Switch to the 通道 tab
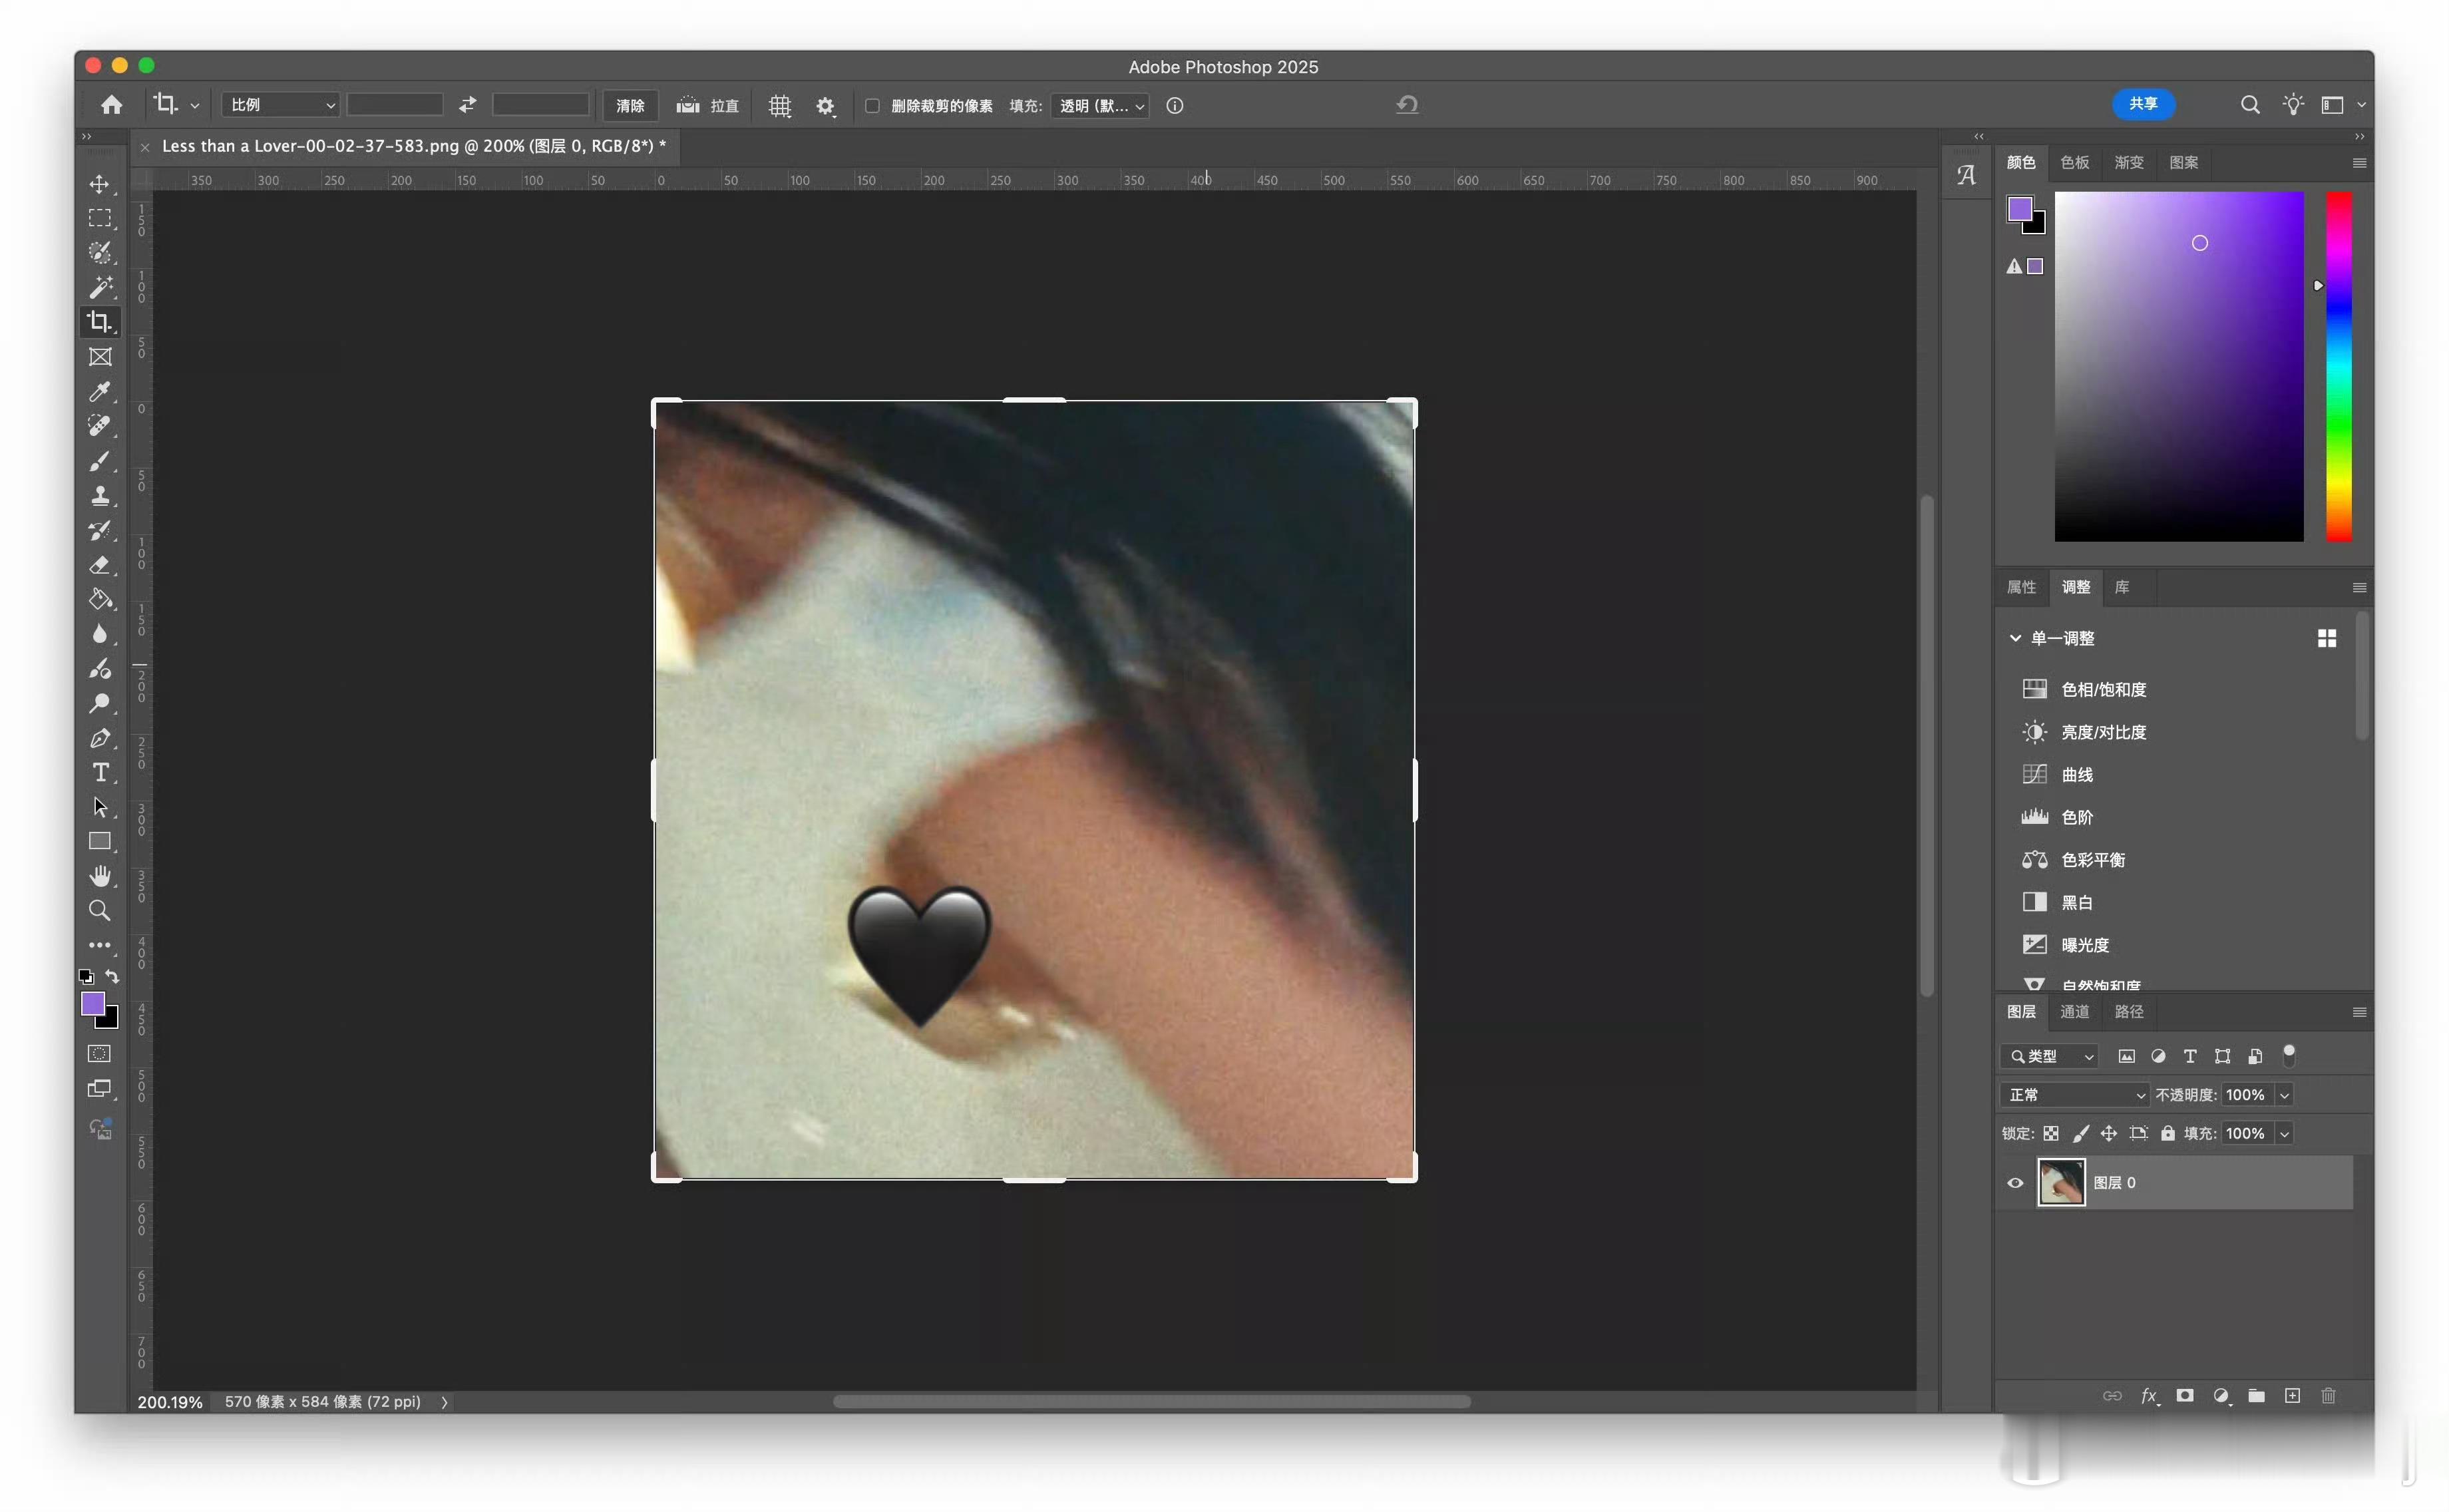Screen dimensions: 2449x1512 point(2074,1012)
